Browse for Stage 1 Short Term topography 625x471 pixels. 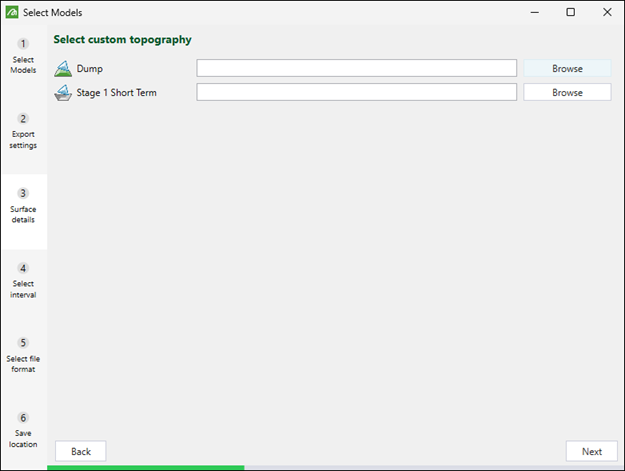tap(567, 92)
